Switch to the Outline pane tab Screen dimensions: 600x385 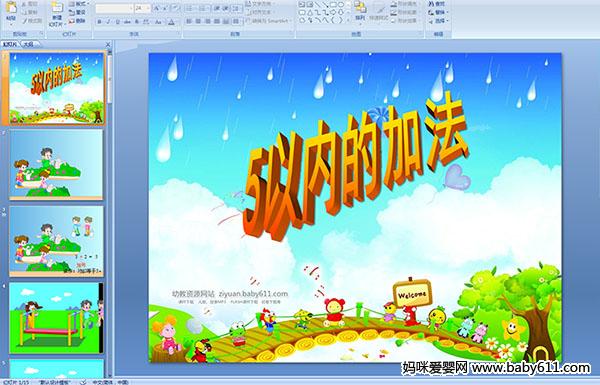29,44
